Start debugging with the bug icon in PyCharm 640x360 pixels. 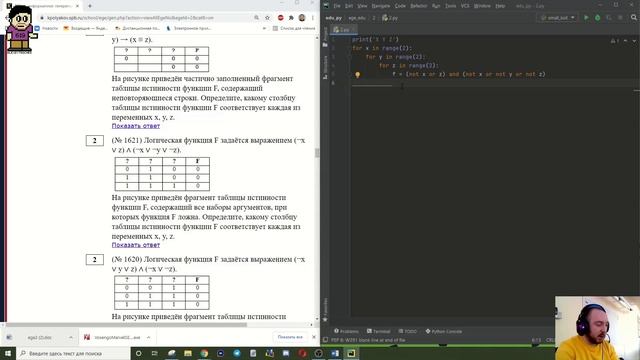[598, 18]
